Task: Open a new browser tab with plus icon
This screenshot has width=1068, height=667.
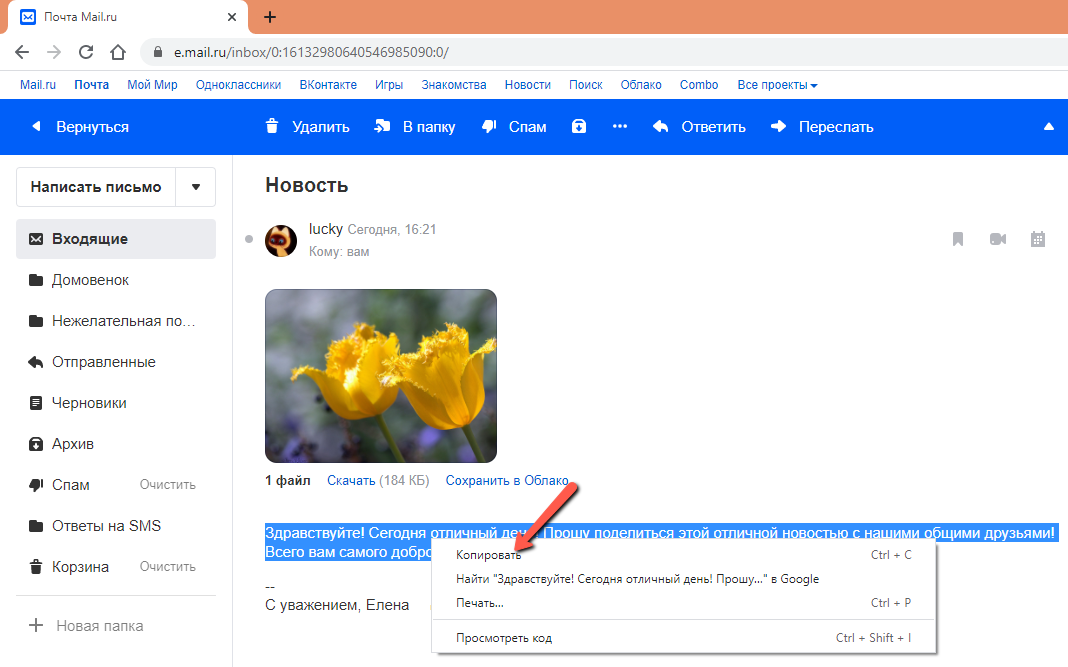Action: pos(270,17)
